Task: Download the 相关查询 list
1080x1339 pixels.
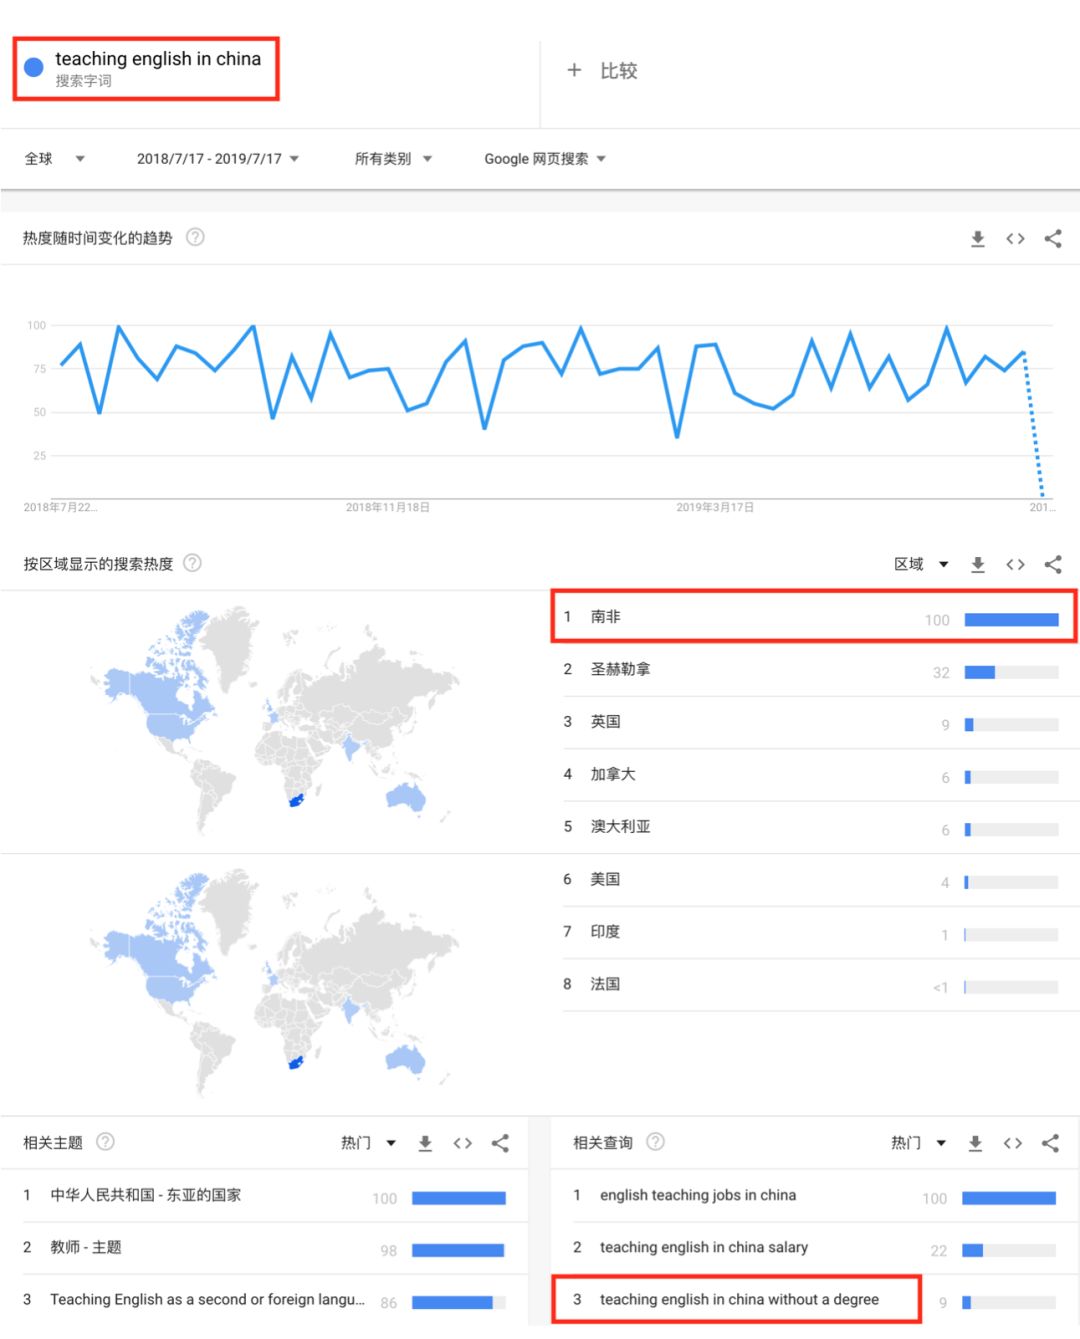Action: tap(975, 1143)
